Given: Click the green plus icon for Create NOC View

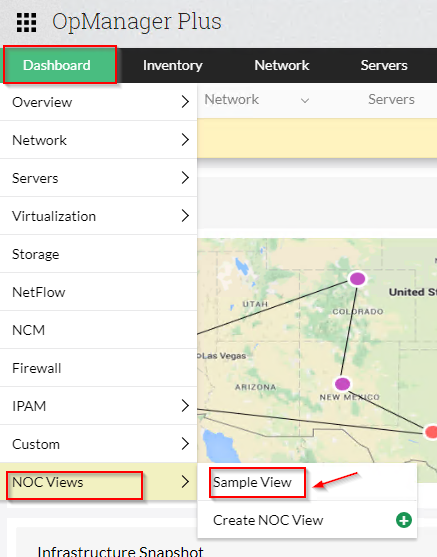Looking at the screenshot, I should tap(404, 520).
